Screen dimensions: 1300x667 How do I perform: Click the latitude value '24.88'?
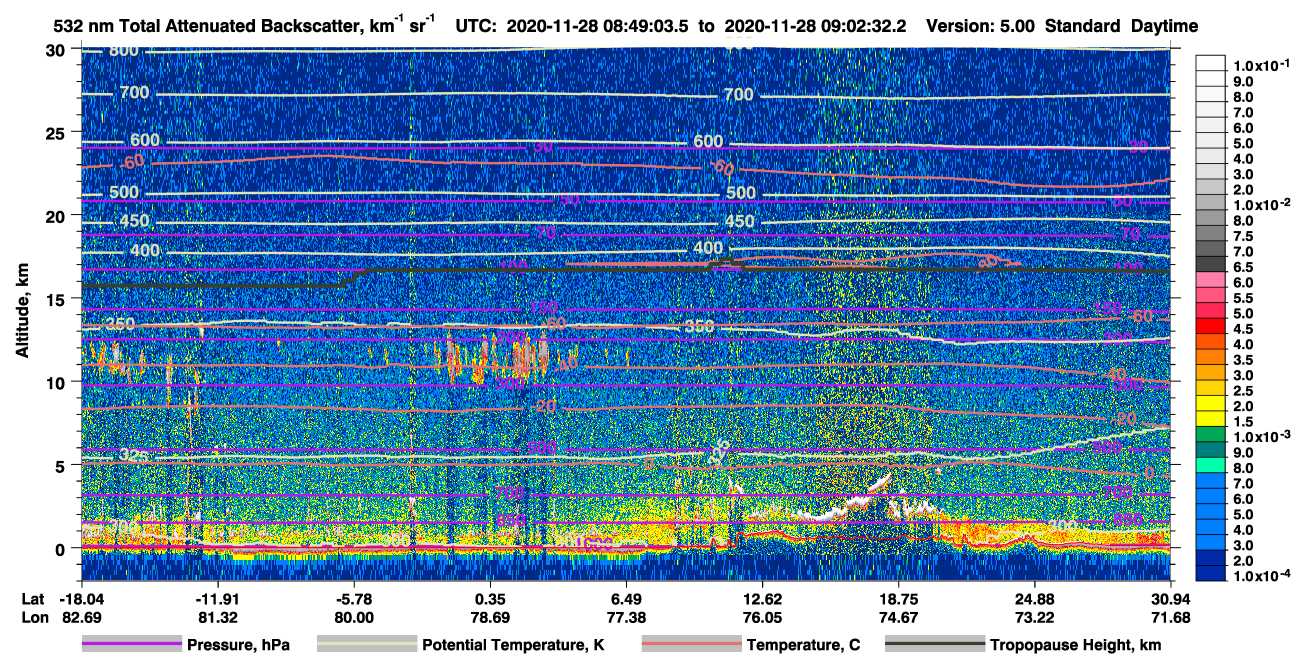[x=1035, y=598]
